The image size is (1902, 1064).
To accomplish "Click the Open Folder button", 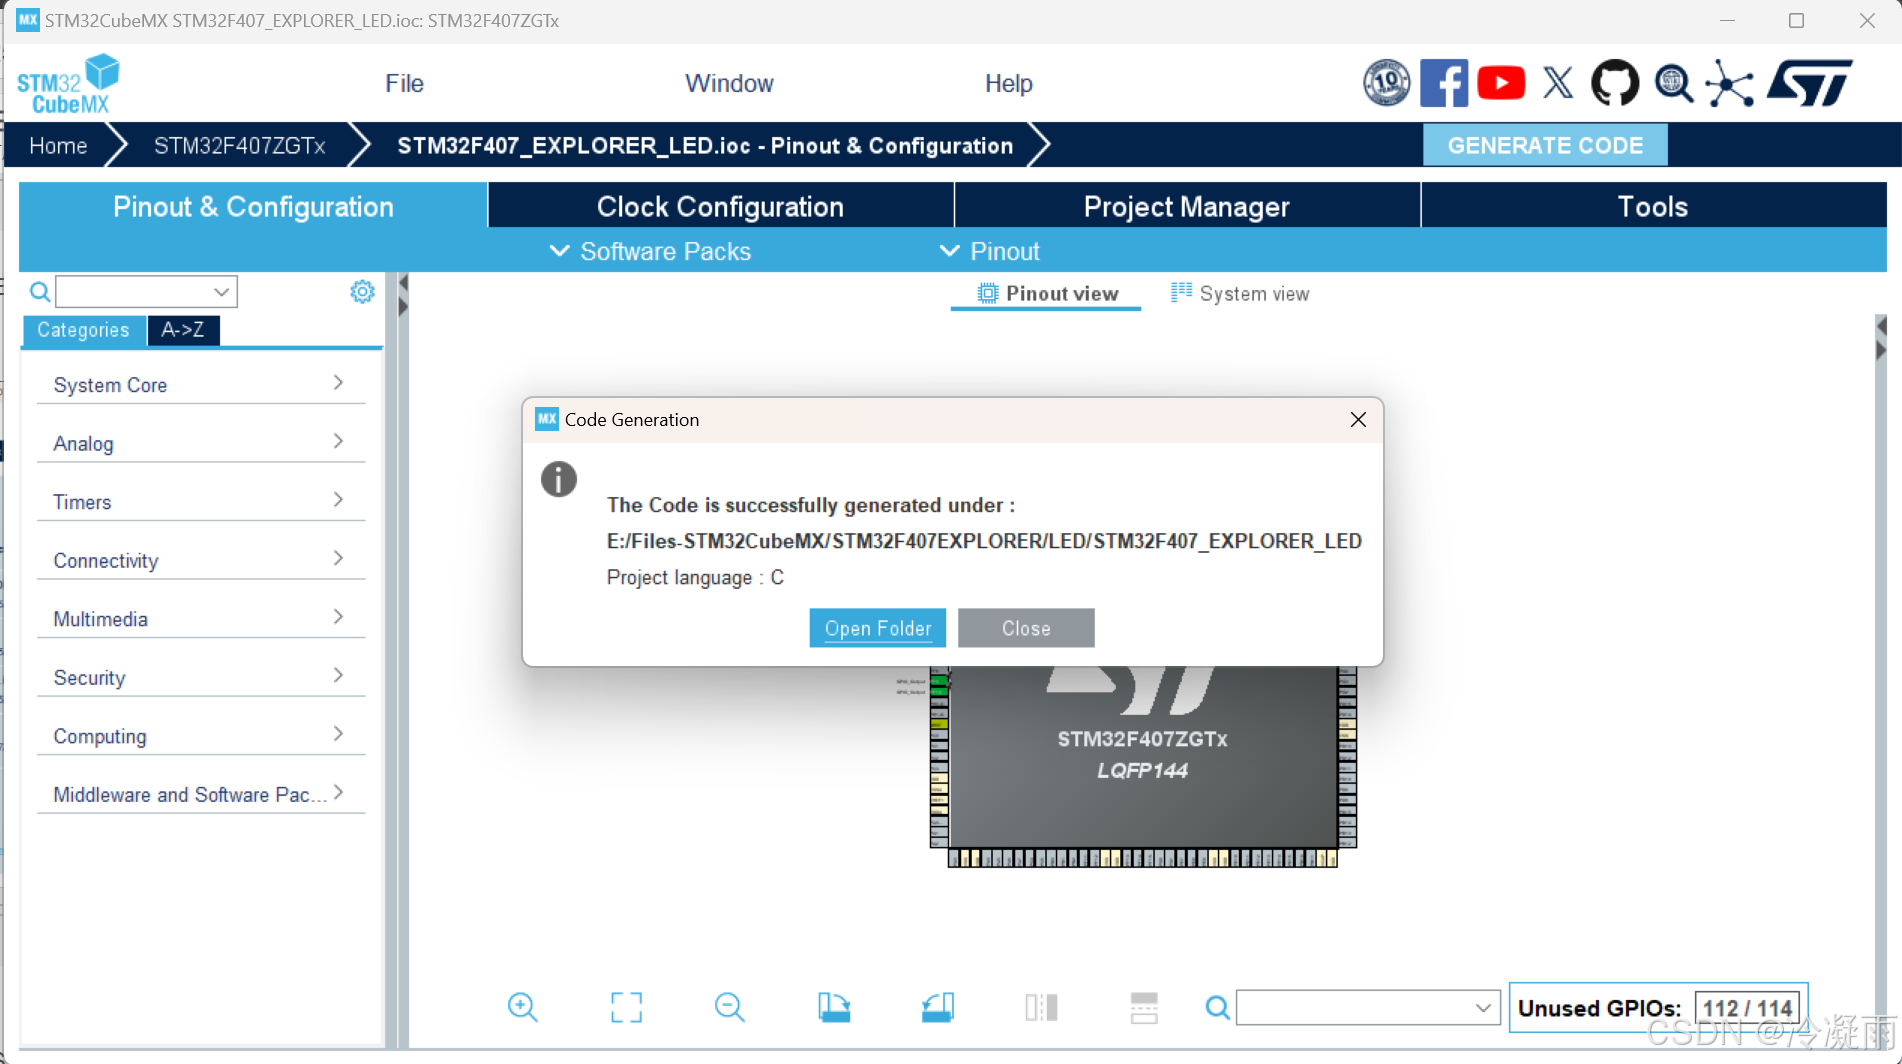I will pos(877,628).
